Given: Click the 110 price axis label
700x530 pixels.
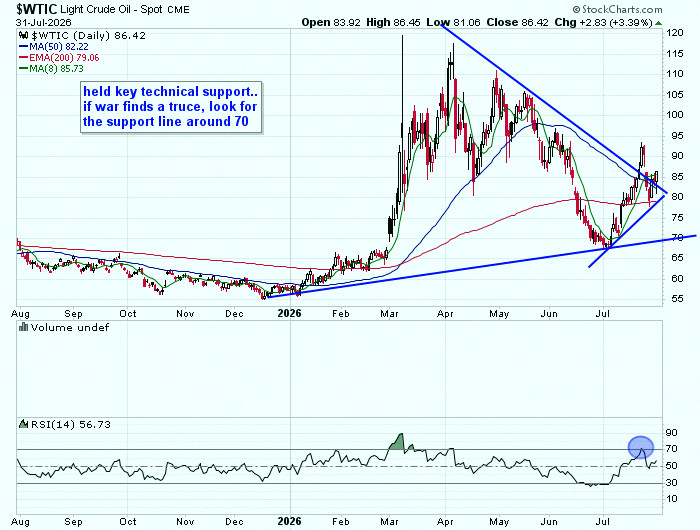Looking at the screenshot, I should pyautogui.click(x=675, y=74).
